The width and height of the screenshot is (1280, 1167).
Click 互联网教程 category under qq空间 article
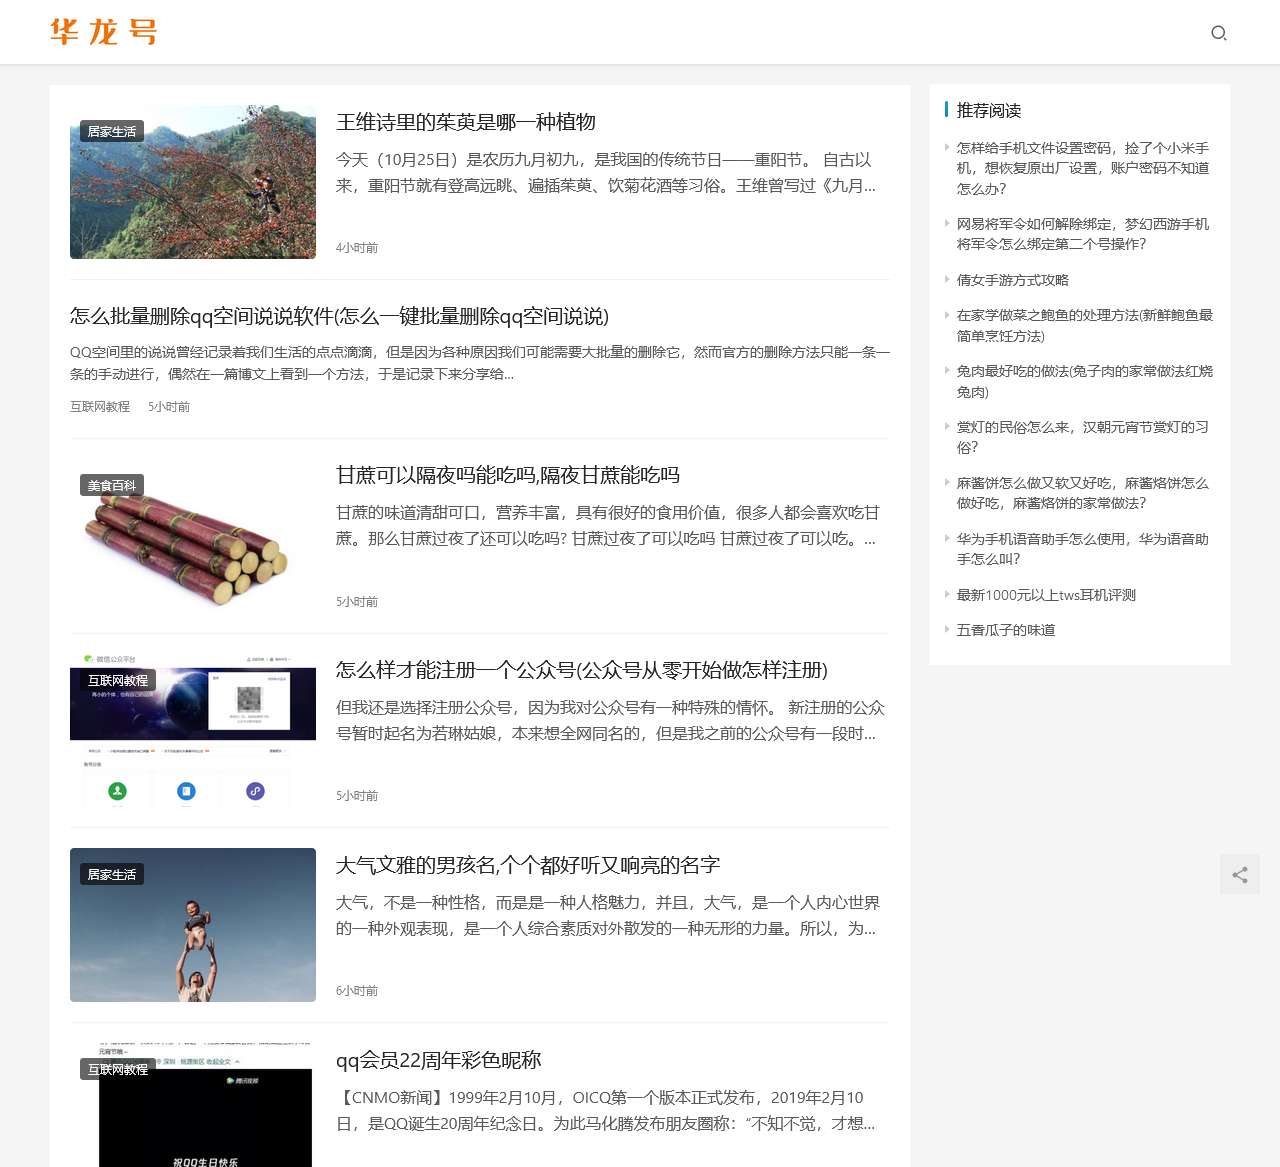coord(100,407)
